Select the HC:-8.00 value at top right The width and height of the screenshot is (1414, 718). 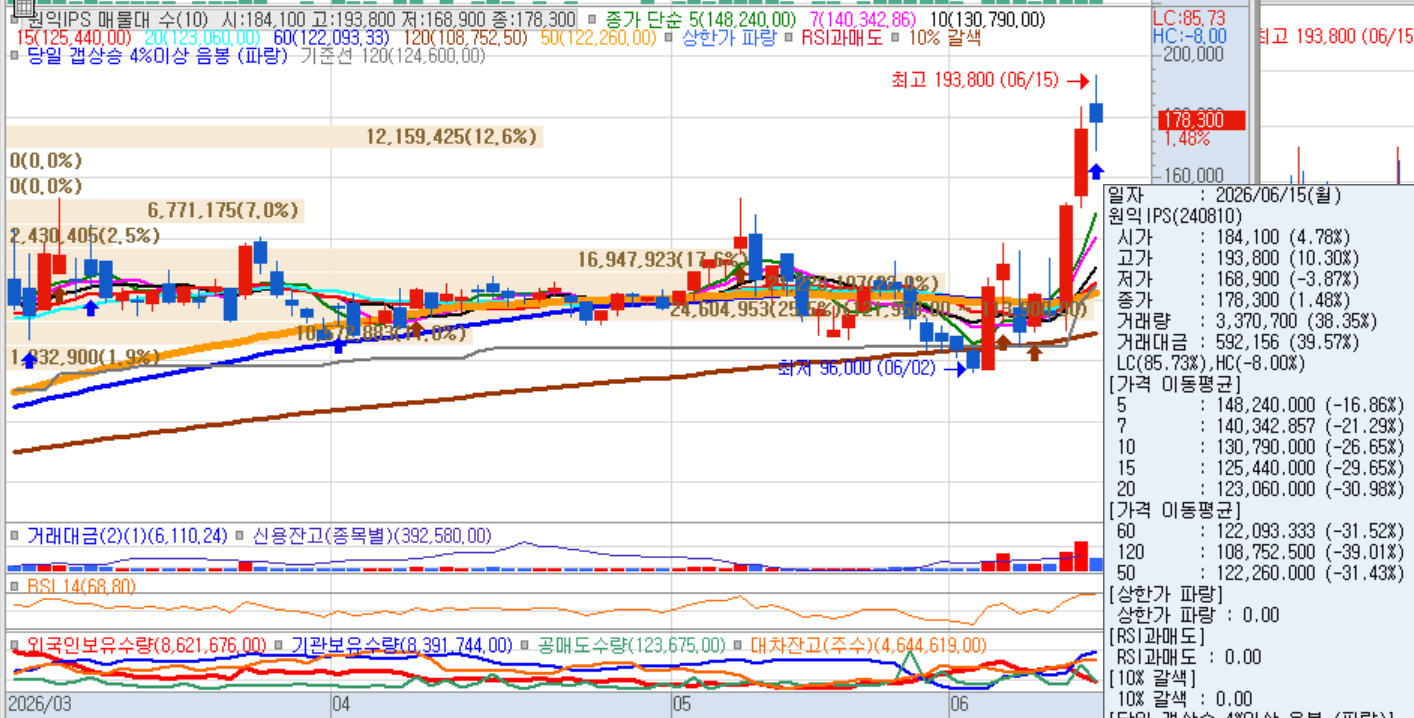[x=1189, y=36]
